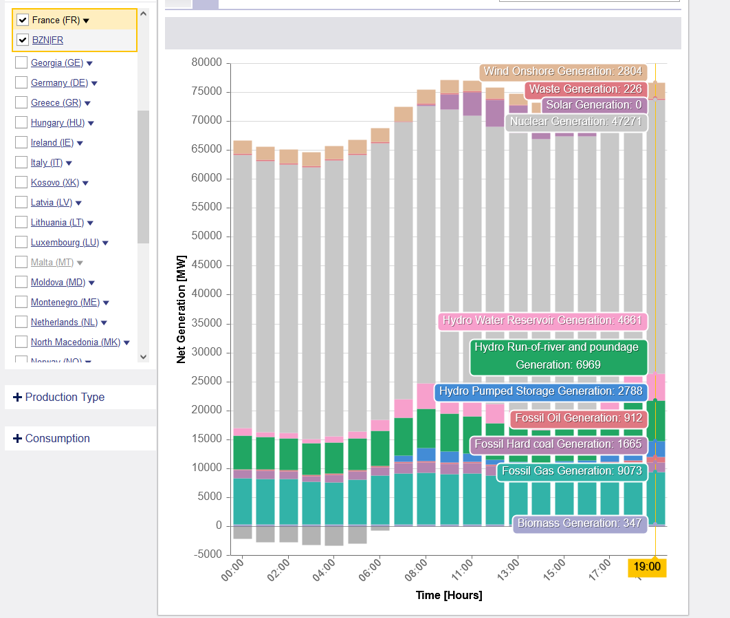Open the Italy (IT) country link
This screenshot has height=618, width=730.
47,163
